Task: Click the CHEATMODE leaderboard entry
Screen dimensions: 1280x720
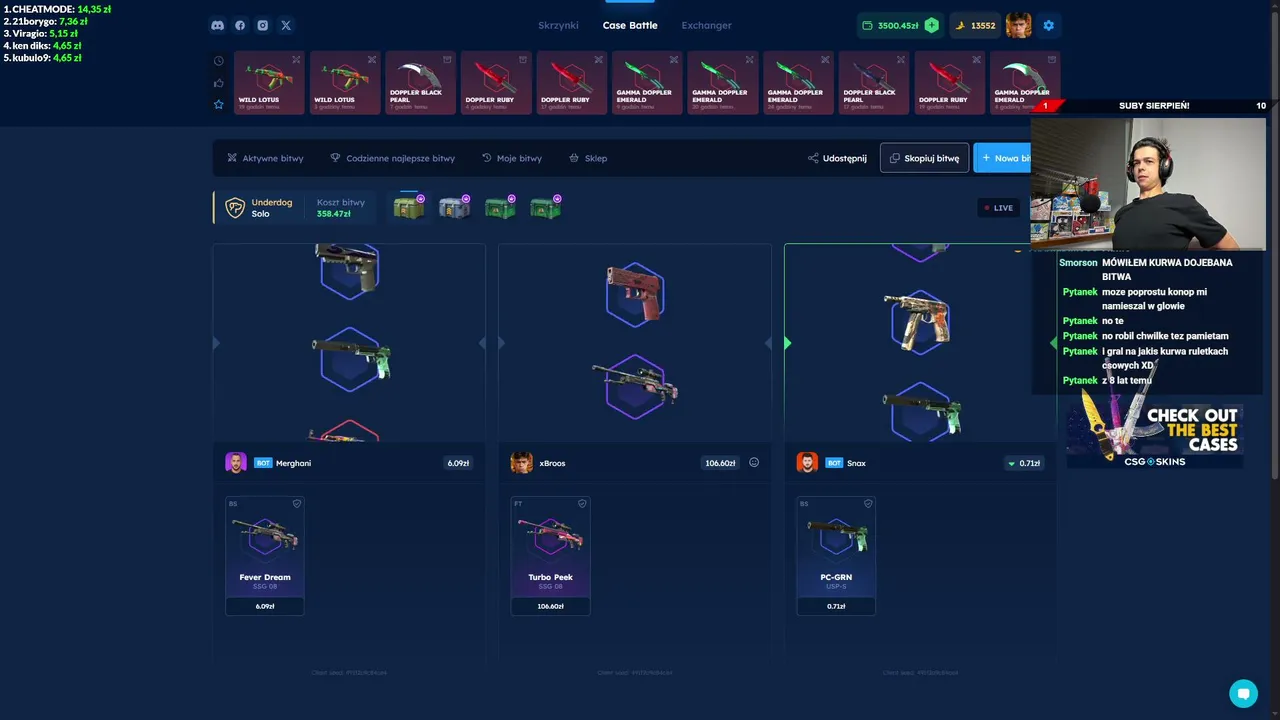Action: pyautogui.click(x=57, y=9)
